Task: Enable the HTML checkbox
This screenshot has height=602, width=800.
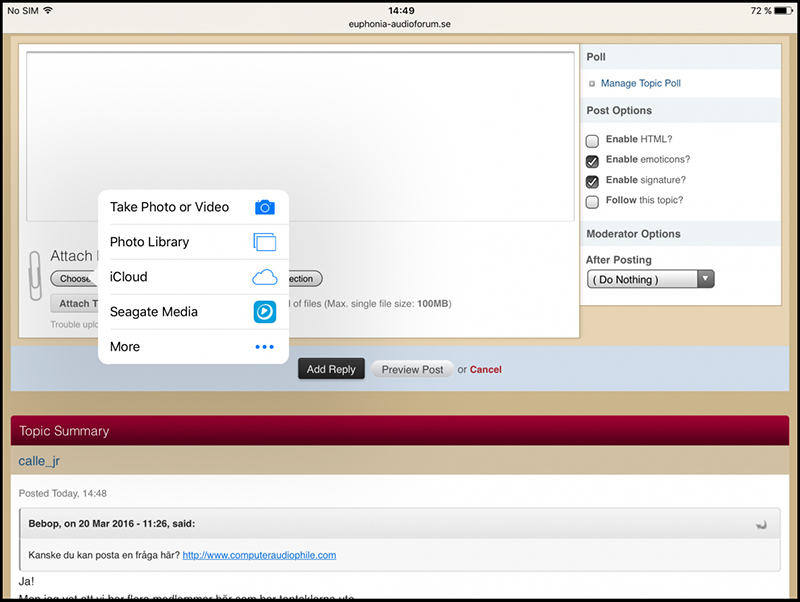Action: tap(593, 140)
